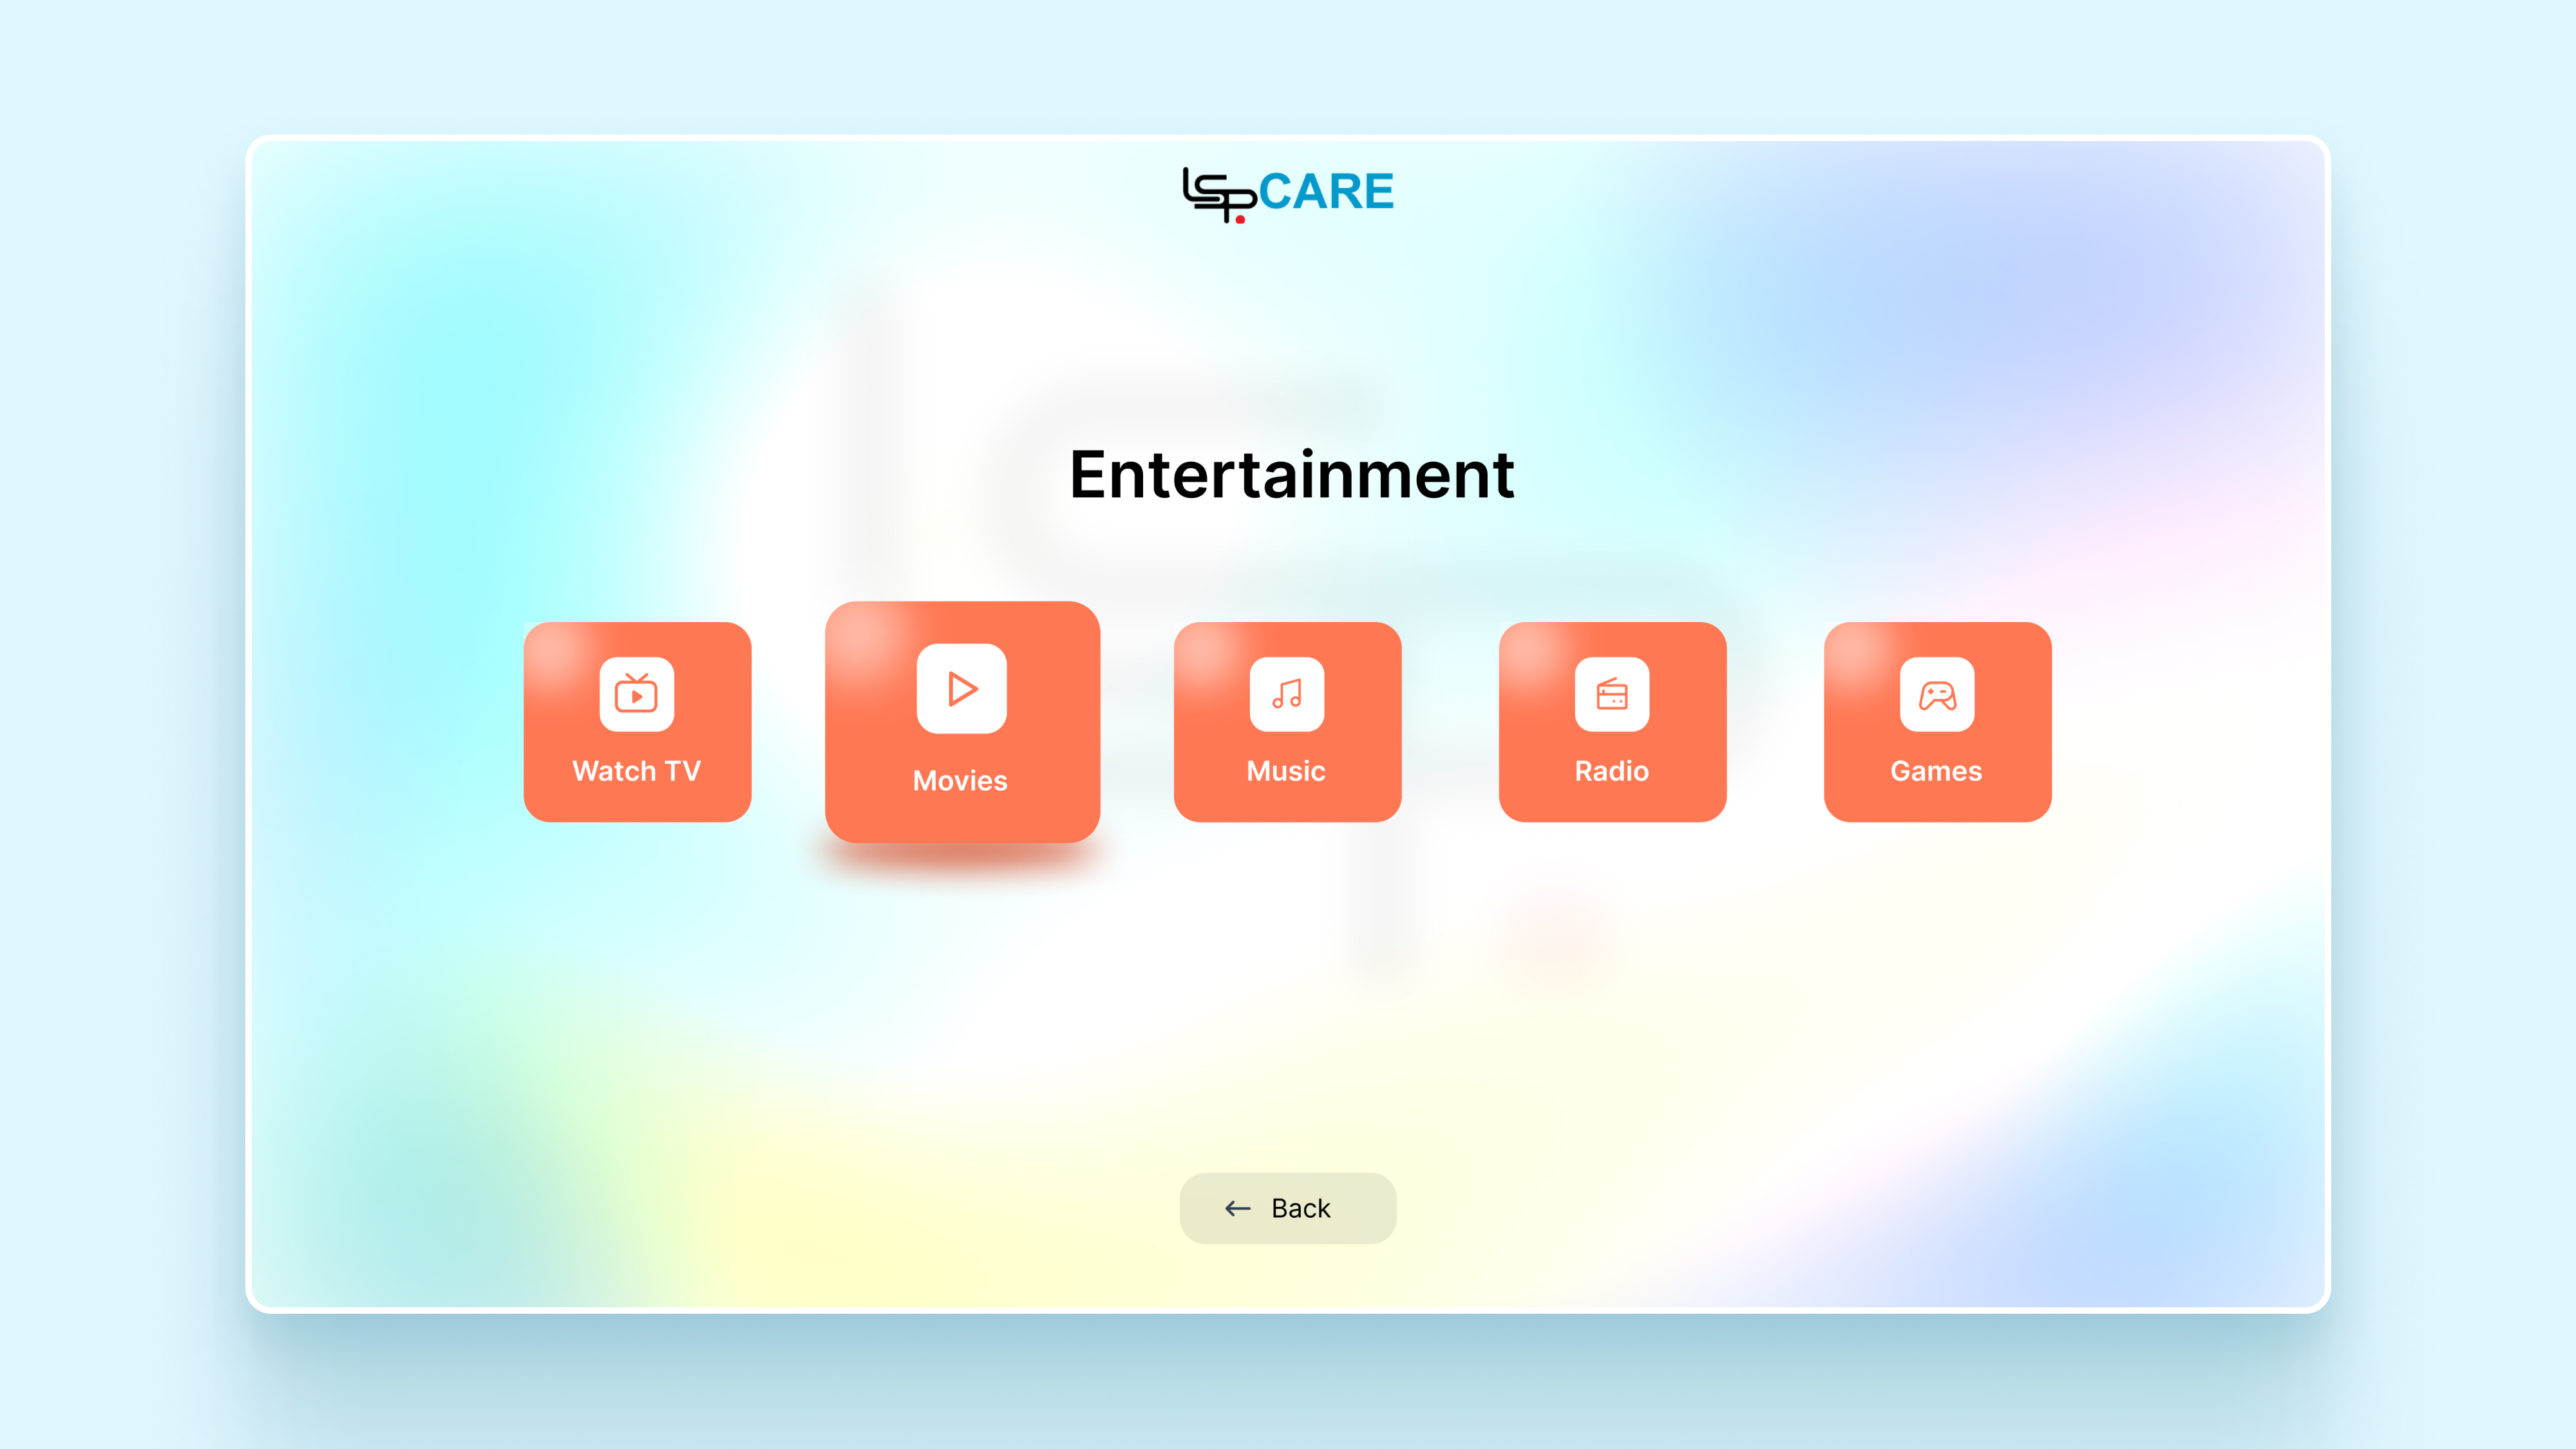Click the "Watch TV" text label
Screen dimensions: 2576x1449
[636, 771]
